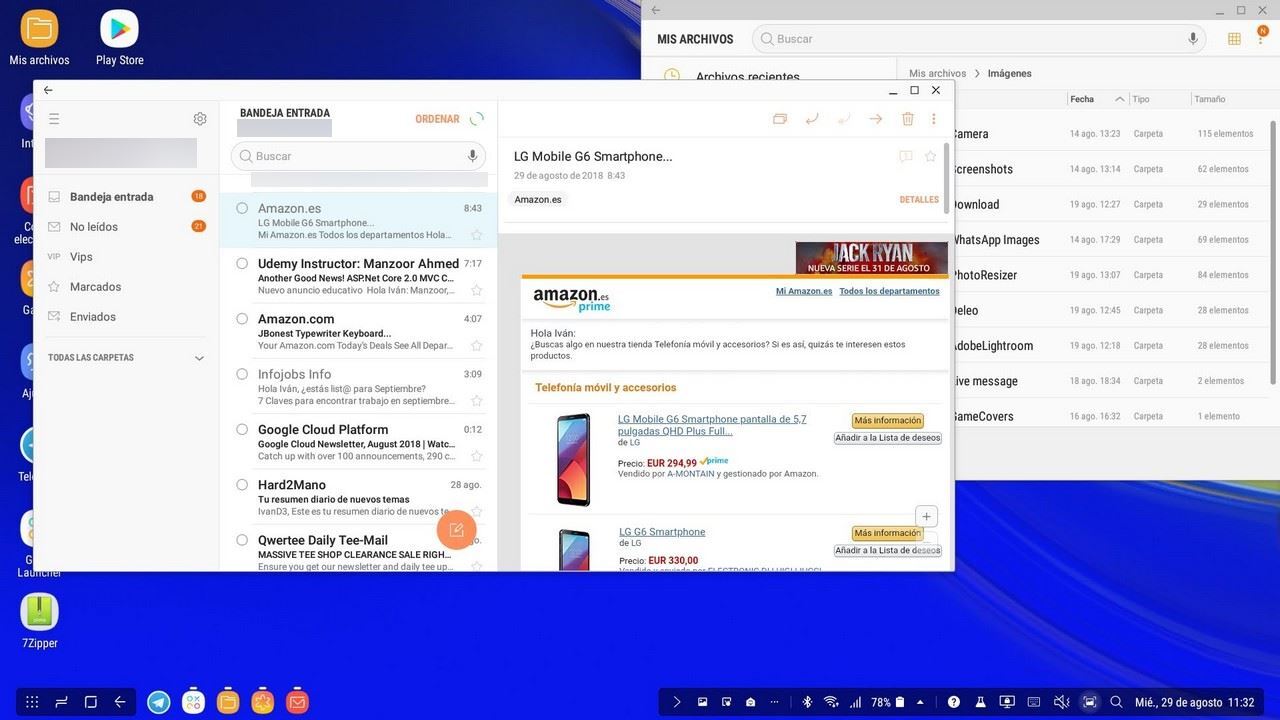1280x720 pixels.
Task: Star the Udemy Instructor email in the list
Action: (477, 290)
